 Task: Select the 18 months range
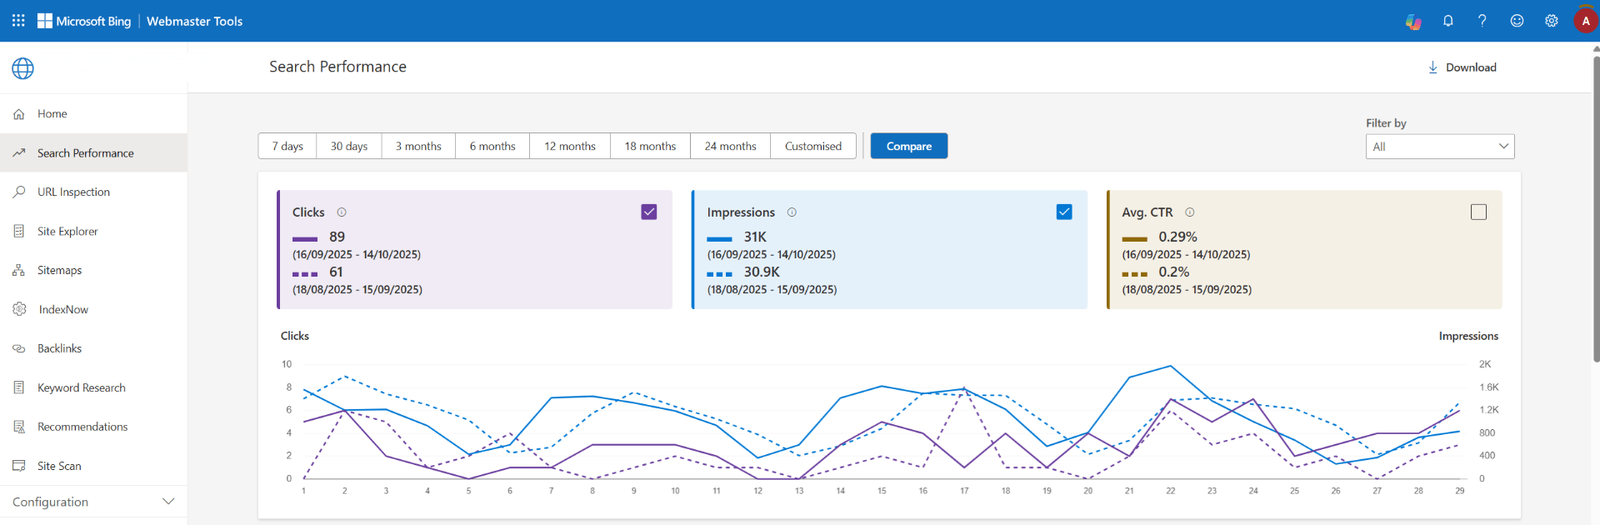click(x=650, y=146)
